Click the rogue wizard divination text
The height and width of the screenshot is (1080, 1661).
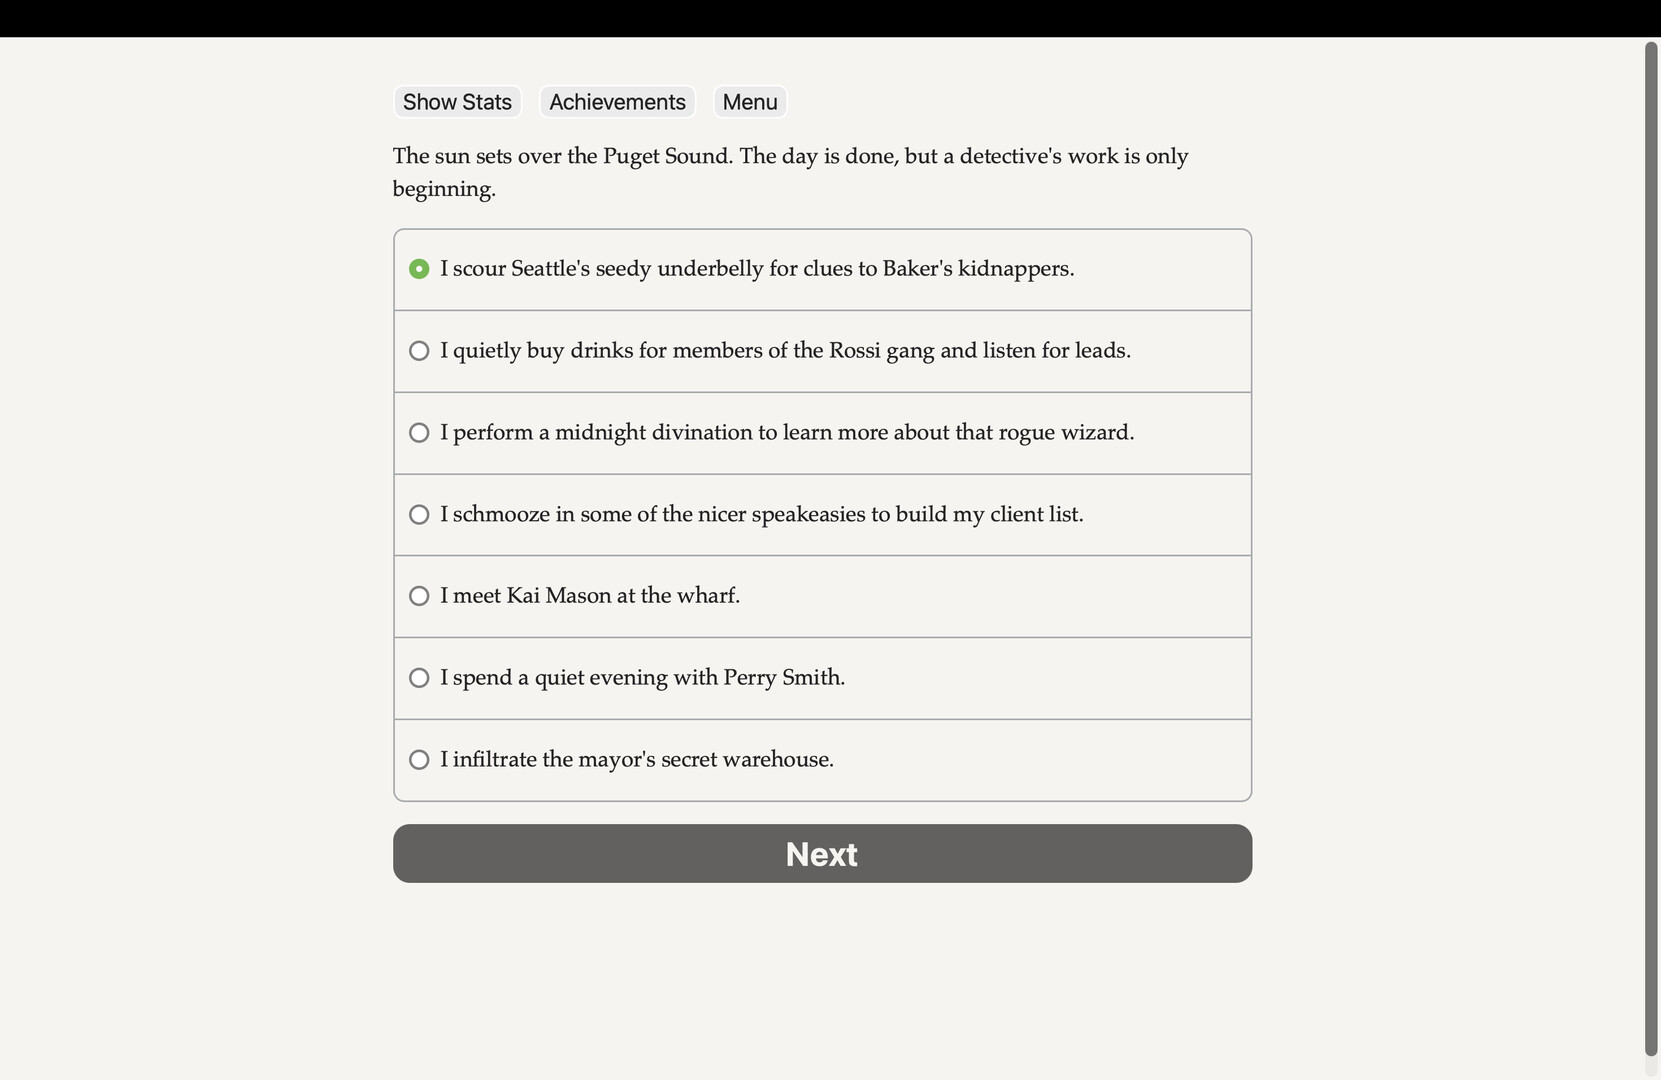pos(787,433)
